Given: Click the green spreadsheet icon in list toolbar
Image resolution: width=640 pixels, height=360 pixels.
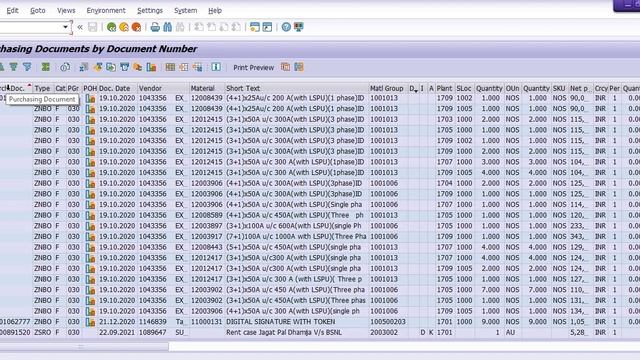Looking at the screenshot, I should pyautogui.click(x=46, y=67).
